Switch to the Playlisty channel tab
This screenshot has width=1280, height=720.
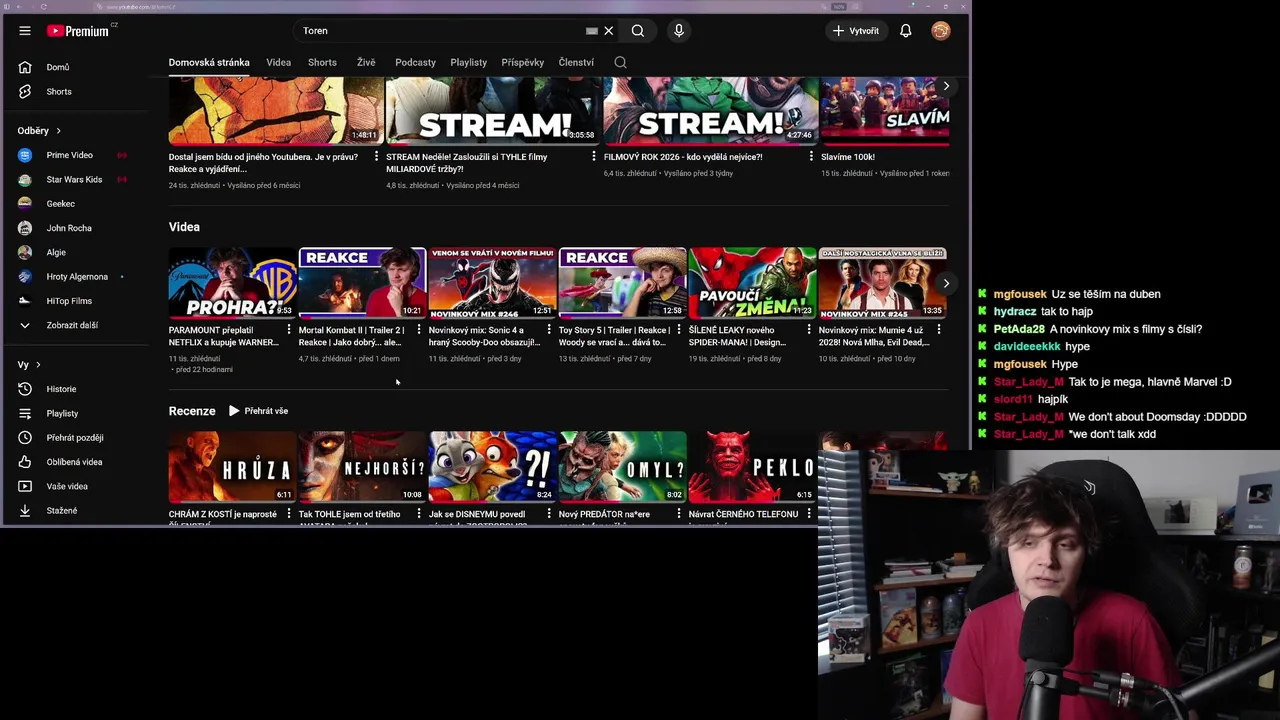[468, 62]
